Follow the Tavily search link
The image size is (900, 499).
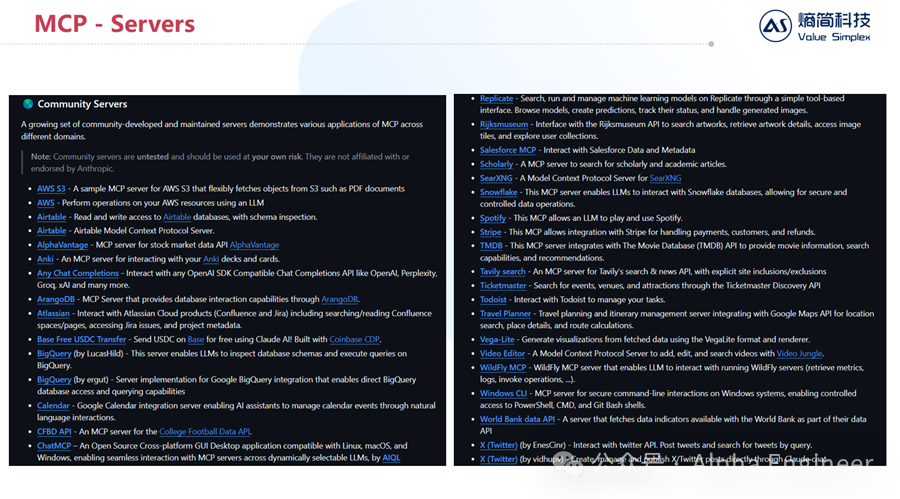tap(503, 272)
